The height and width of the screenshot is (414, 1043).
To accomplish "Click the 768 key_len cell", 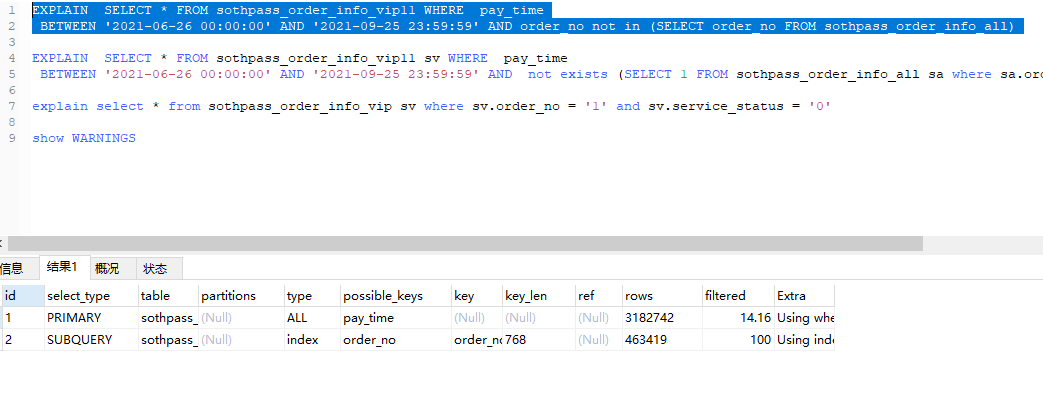I will click(539, 339).
